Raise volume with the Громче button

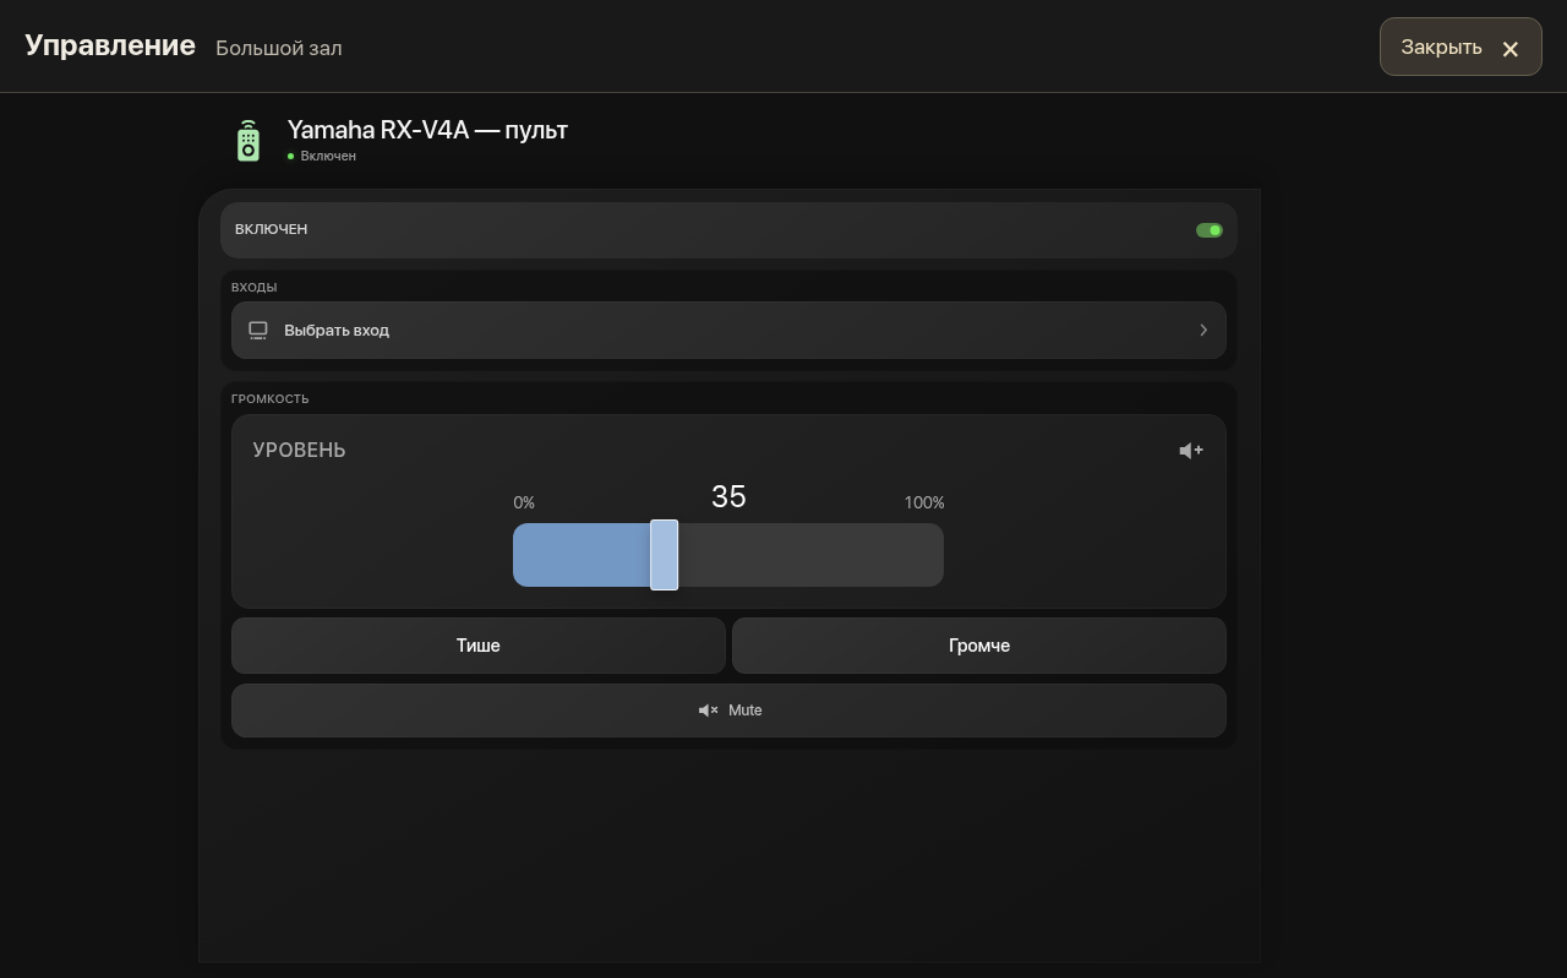click(979, 645)
